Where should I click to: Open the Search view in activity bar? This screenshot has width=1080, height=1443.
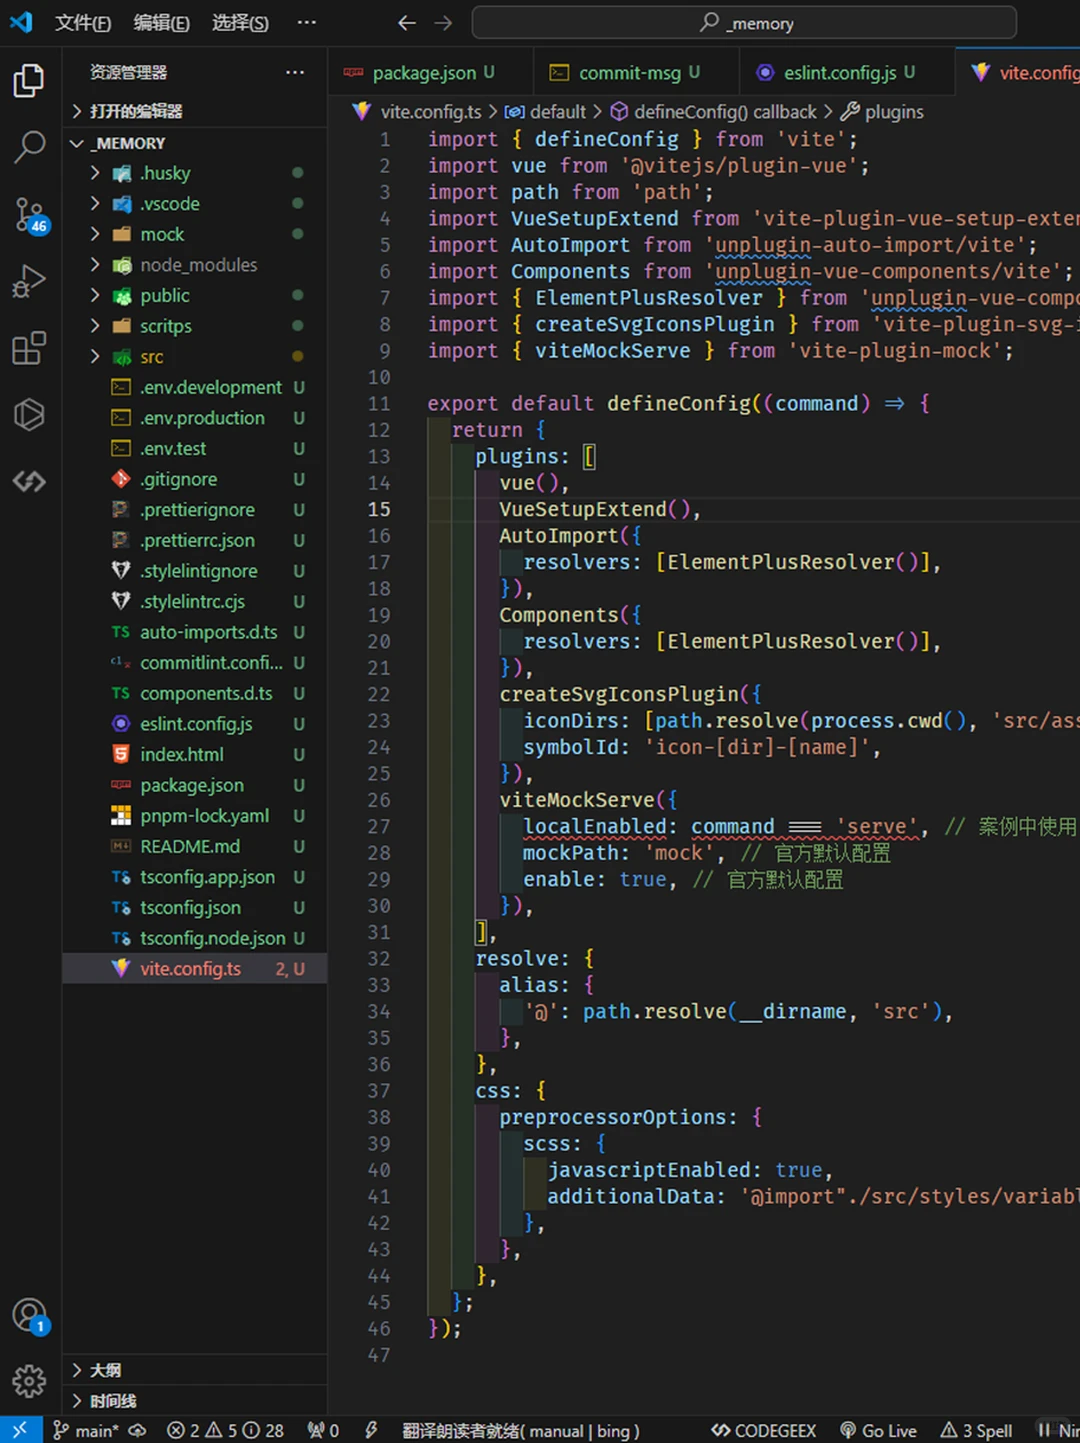(x=29, y=147)
